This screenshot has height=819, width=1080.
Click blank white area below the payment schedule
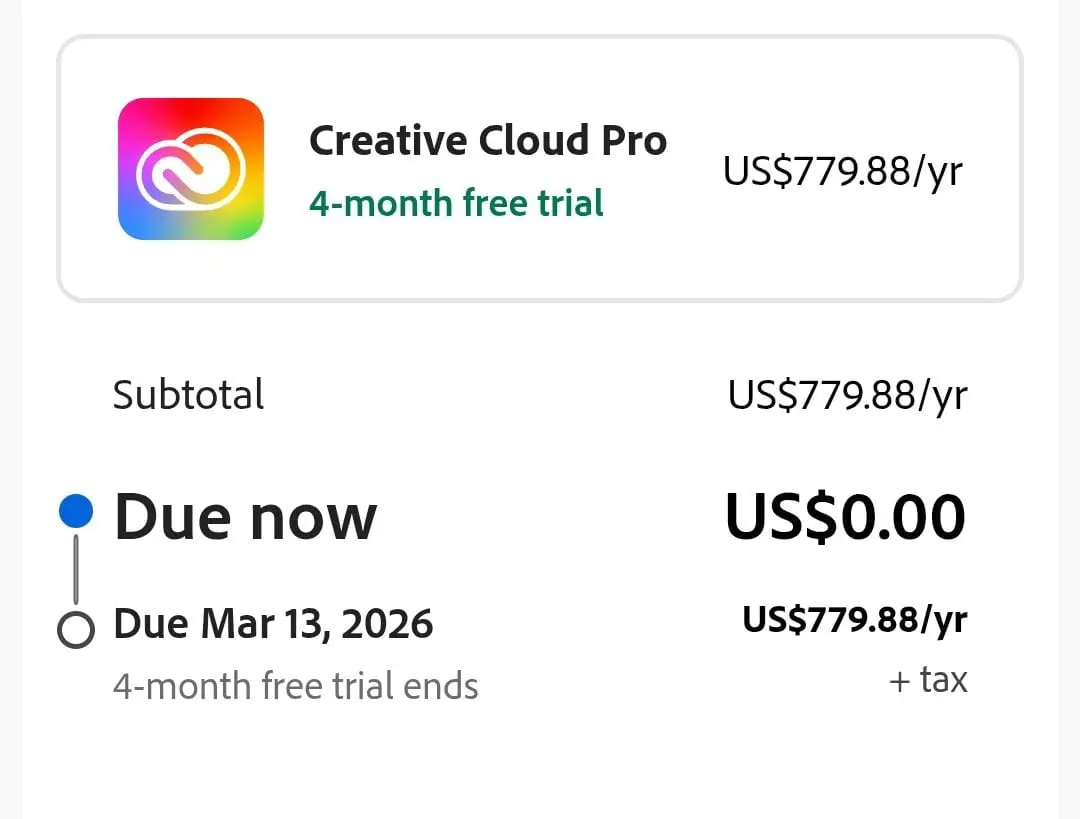[x=540, y=765]
